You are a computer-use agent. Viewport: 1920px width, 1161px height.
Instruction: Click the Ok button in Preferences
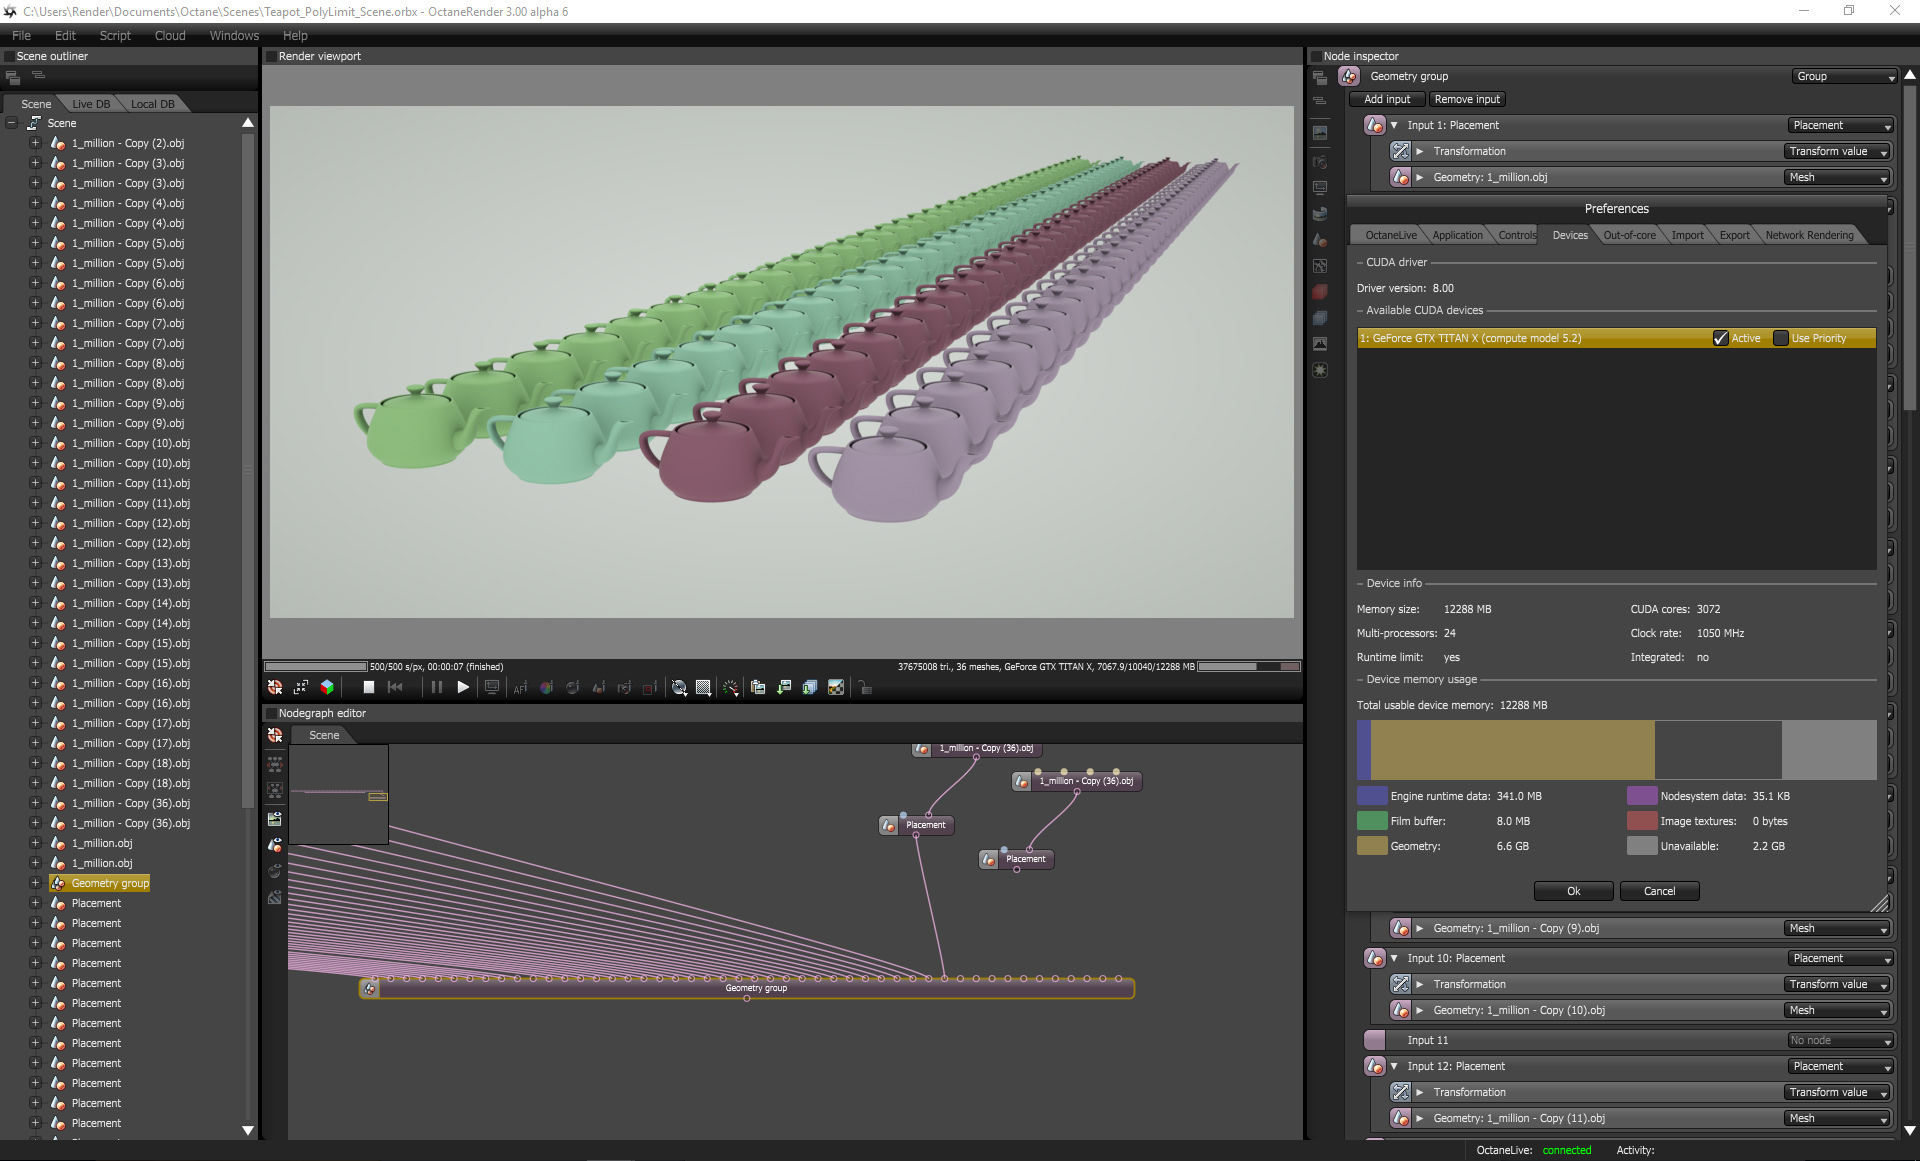click(1573, 891)
